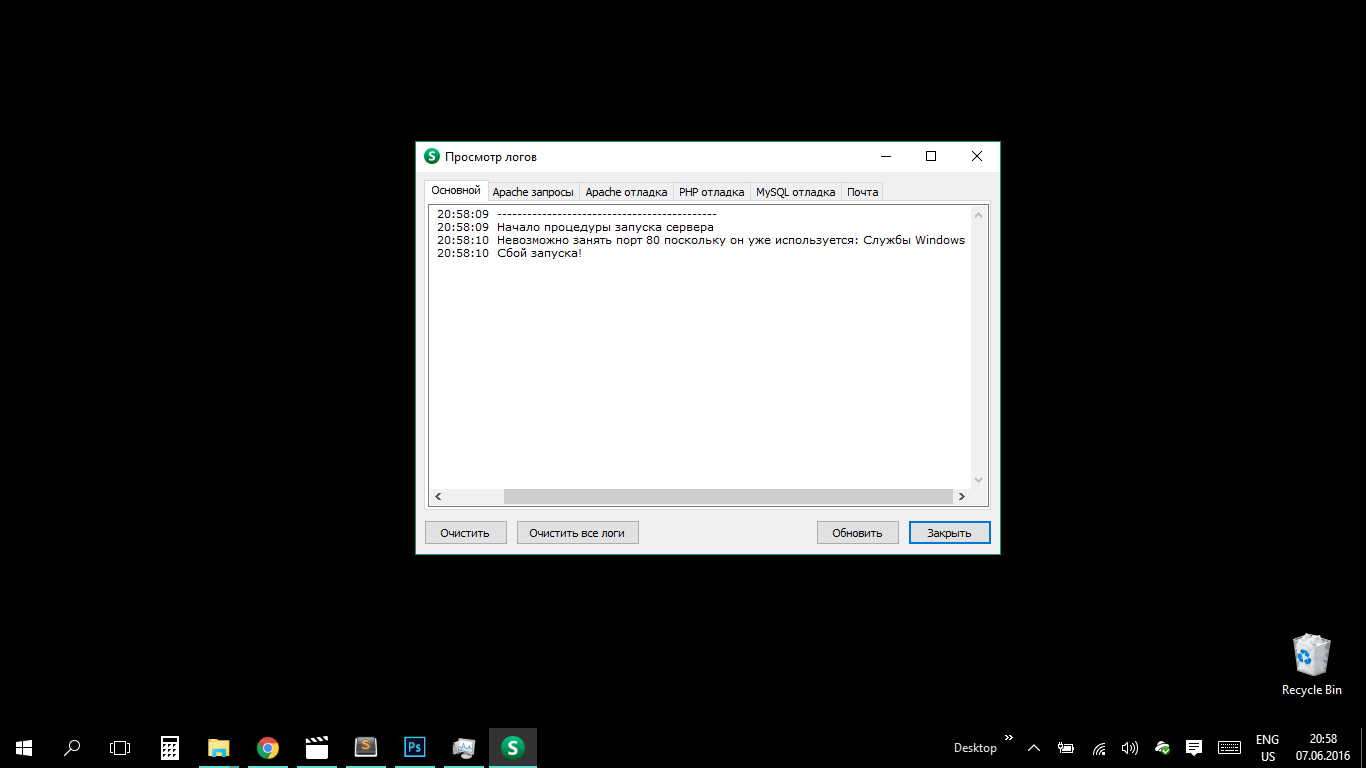The image size is (1366, 768).
Task: Click log line 'Сбой запуска!'
Action: [x=539, y=253]
